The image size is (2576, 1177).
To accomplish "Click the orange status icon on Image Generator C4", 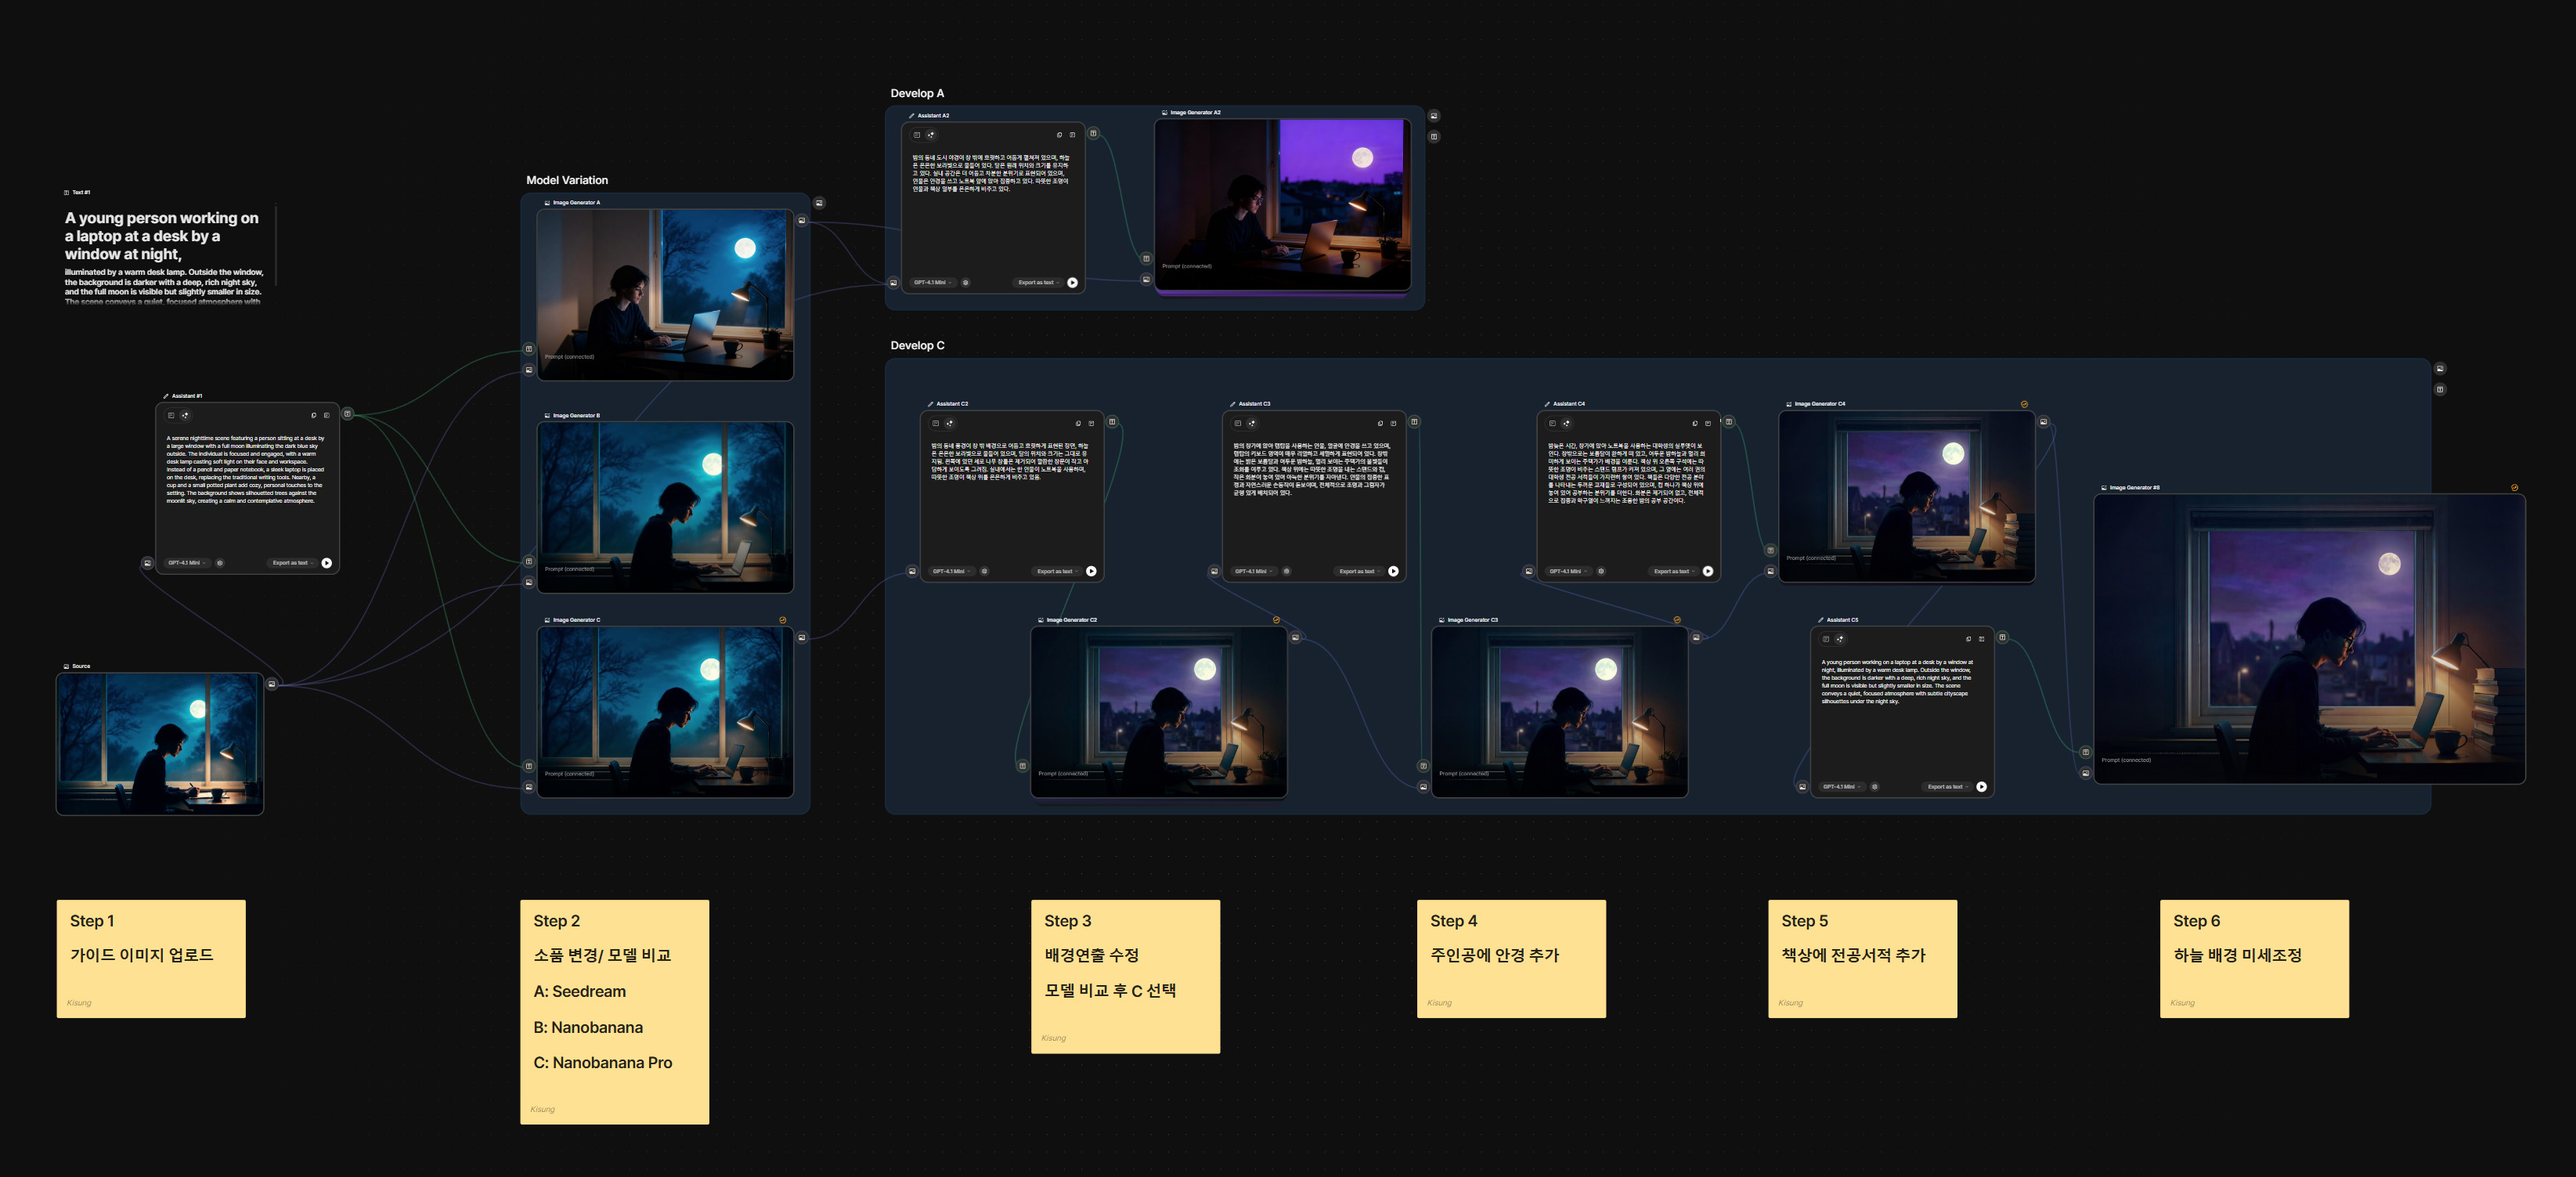I will coord(2024,404).
